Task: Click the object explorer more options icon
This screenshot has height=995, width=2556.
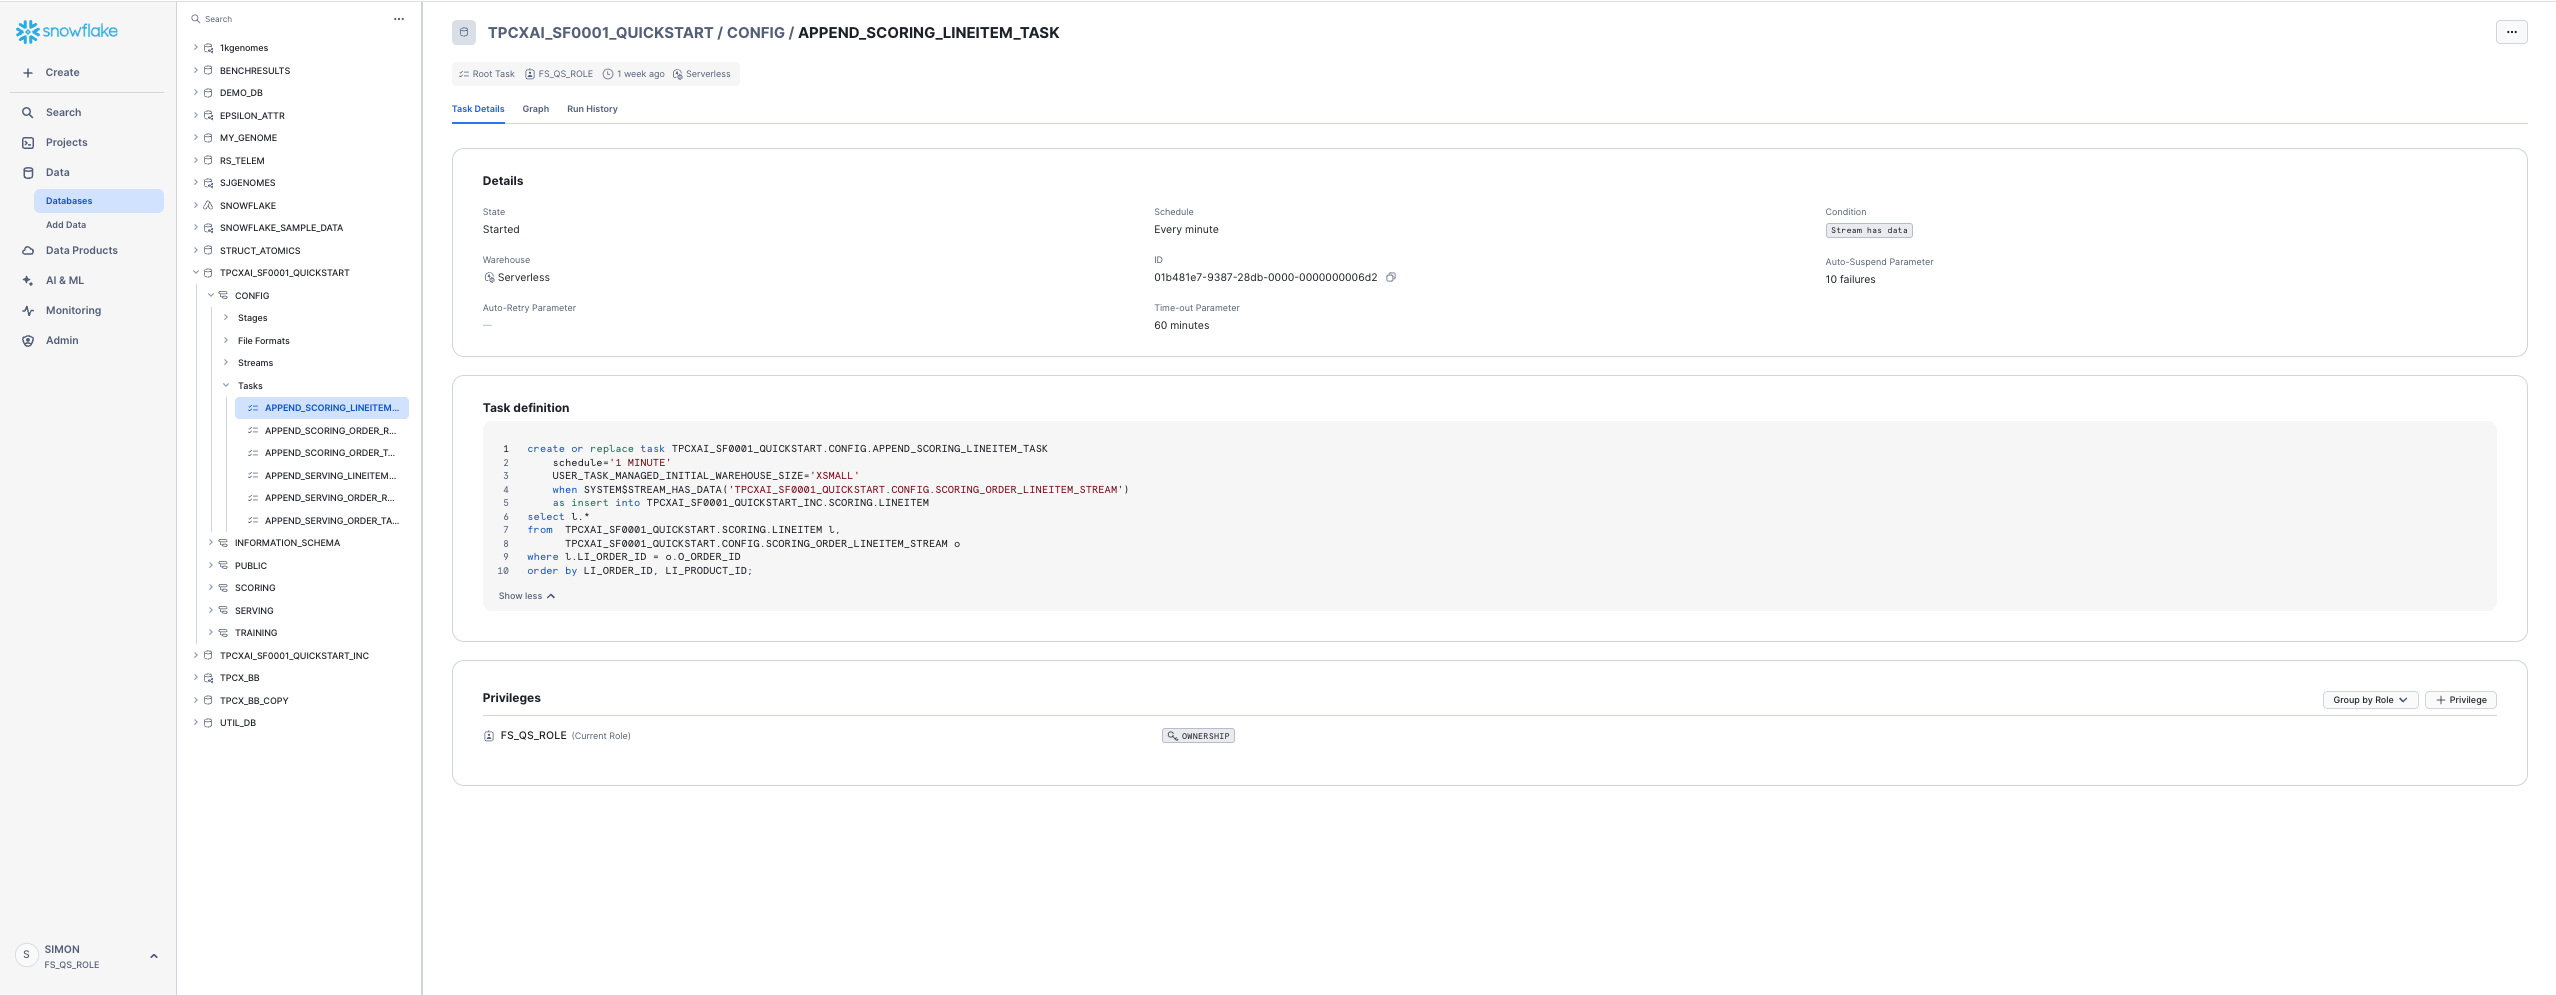Action: [x=399, y=19]
